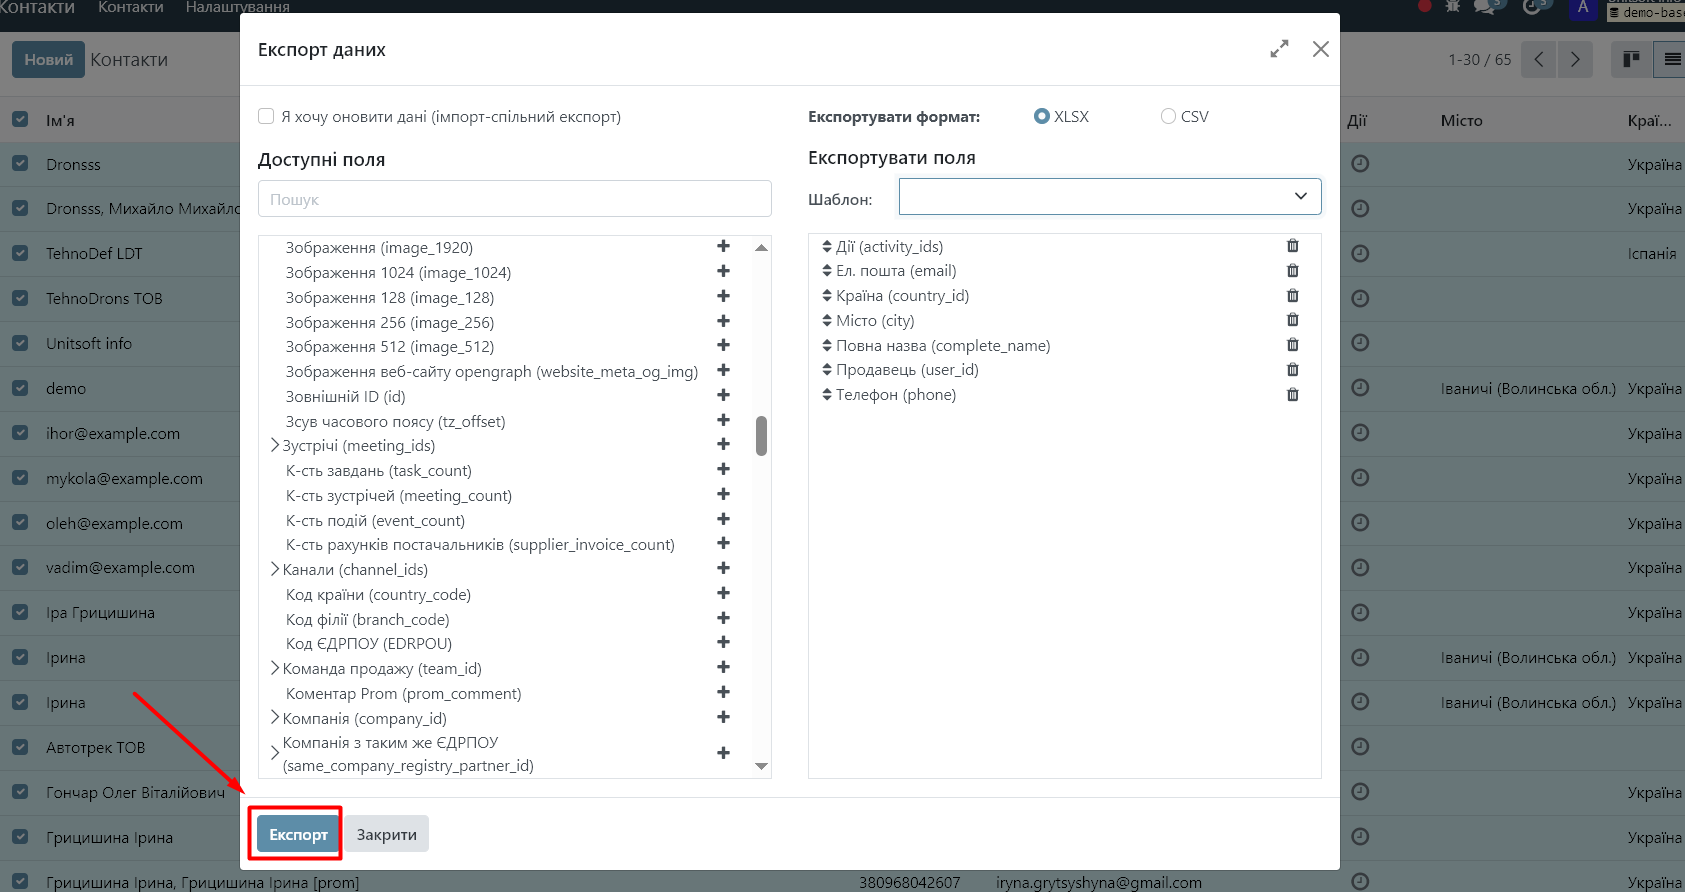This screenshot has width=1685, height=892.
Task: Add Код країни (country_code) to export
Action: pyautogui.click(x=723, y=594)
